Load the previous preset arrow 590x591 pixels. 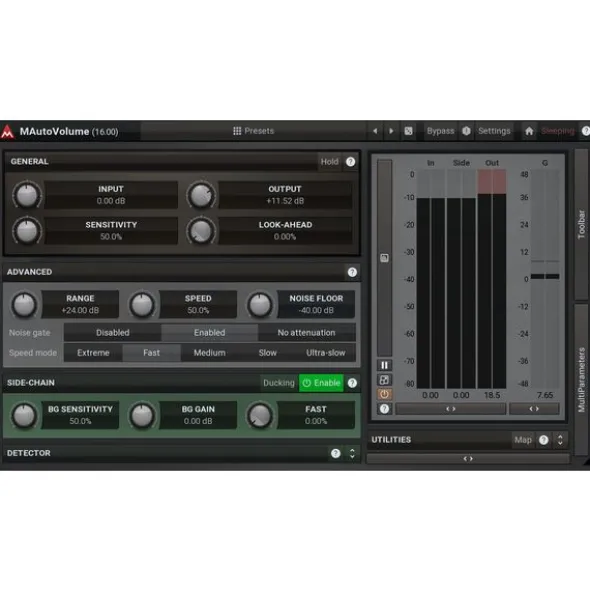tap(375, 131)
